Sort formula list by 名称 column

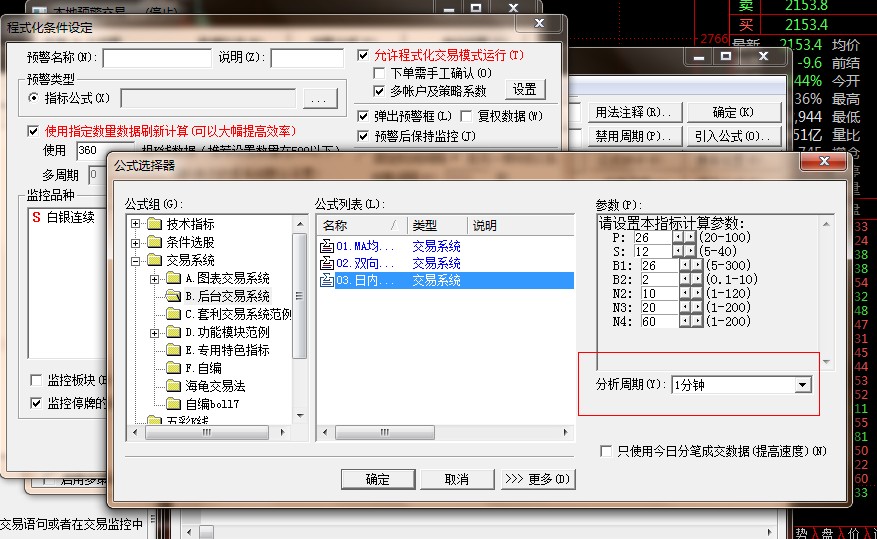pos(362,225)
